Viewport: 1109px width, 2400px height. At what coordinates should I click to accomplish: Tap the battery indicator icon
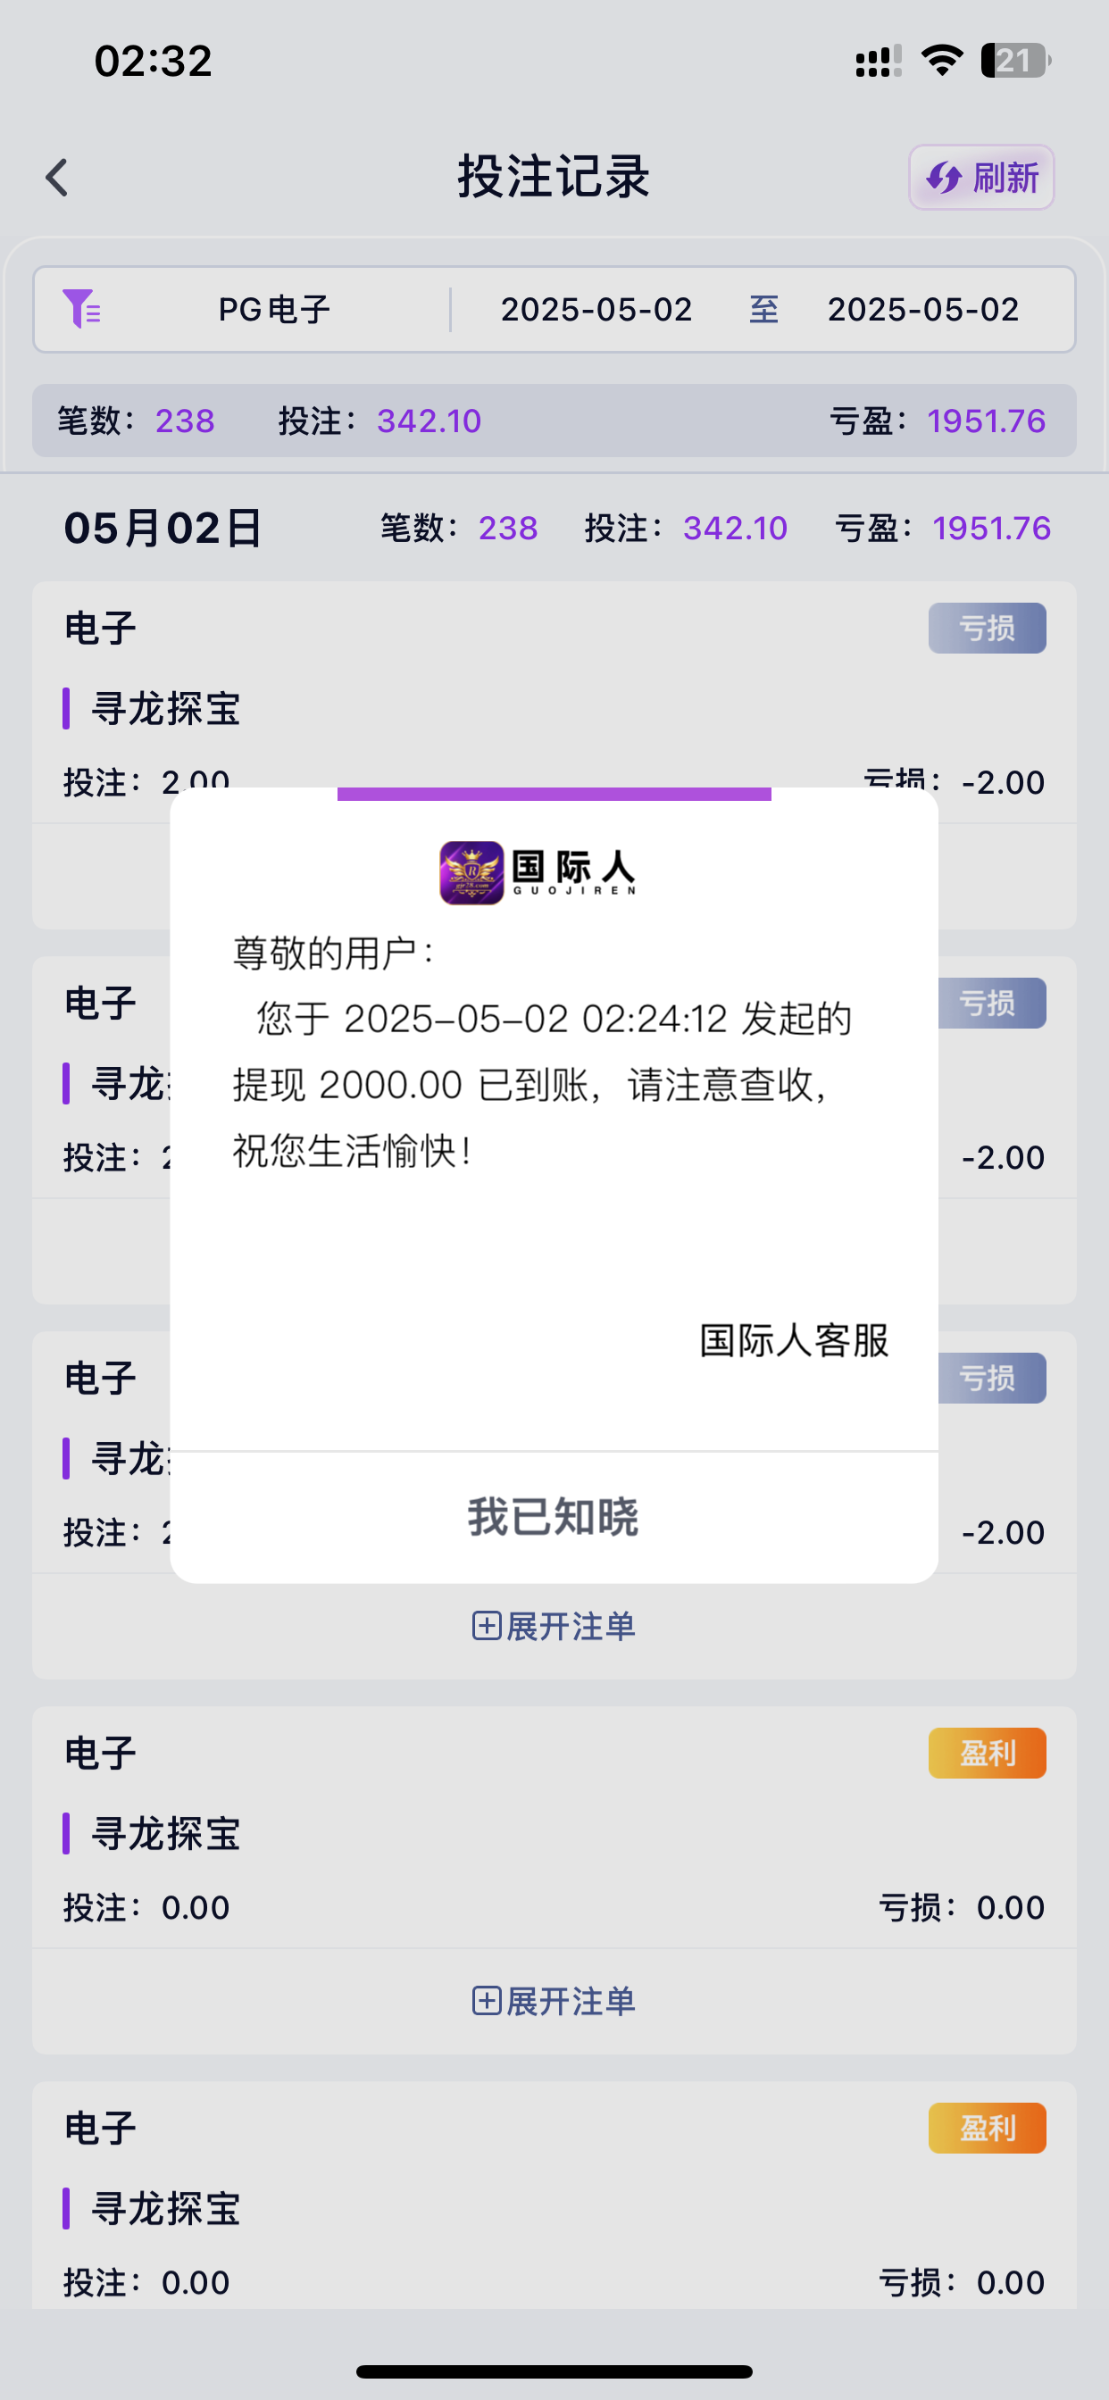pyautogui.click(x=1014, y=61)
